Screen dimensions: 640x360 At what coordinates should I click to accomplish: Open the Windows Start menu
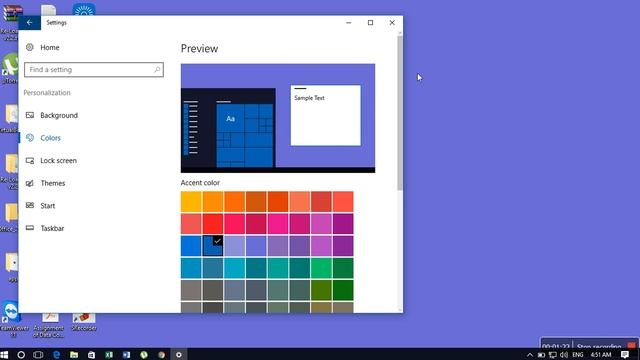[x=4, y=355]
